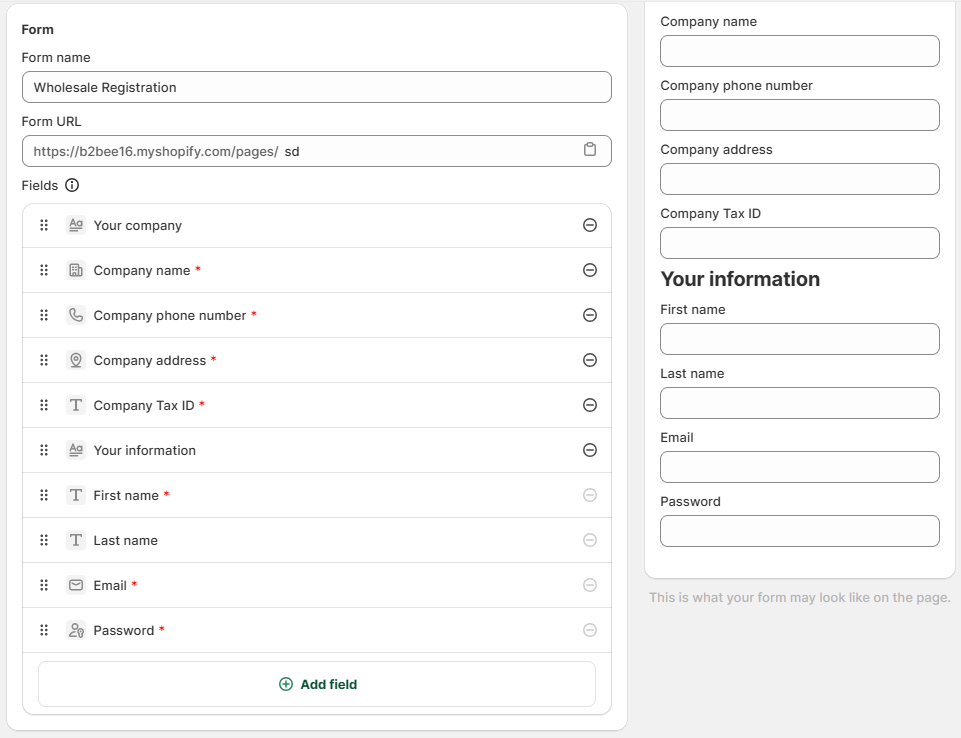Focus the preview Last name input

coord(800,403)
